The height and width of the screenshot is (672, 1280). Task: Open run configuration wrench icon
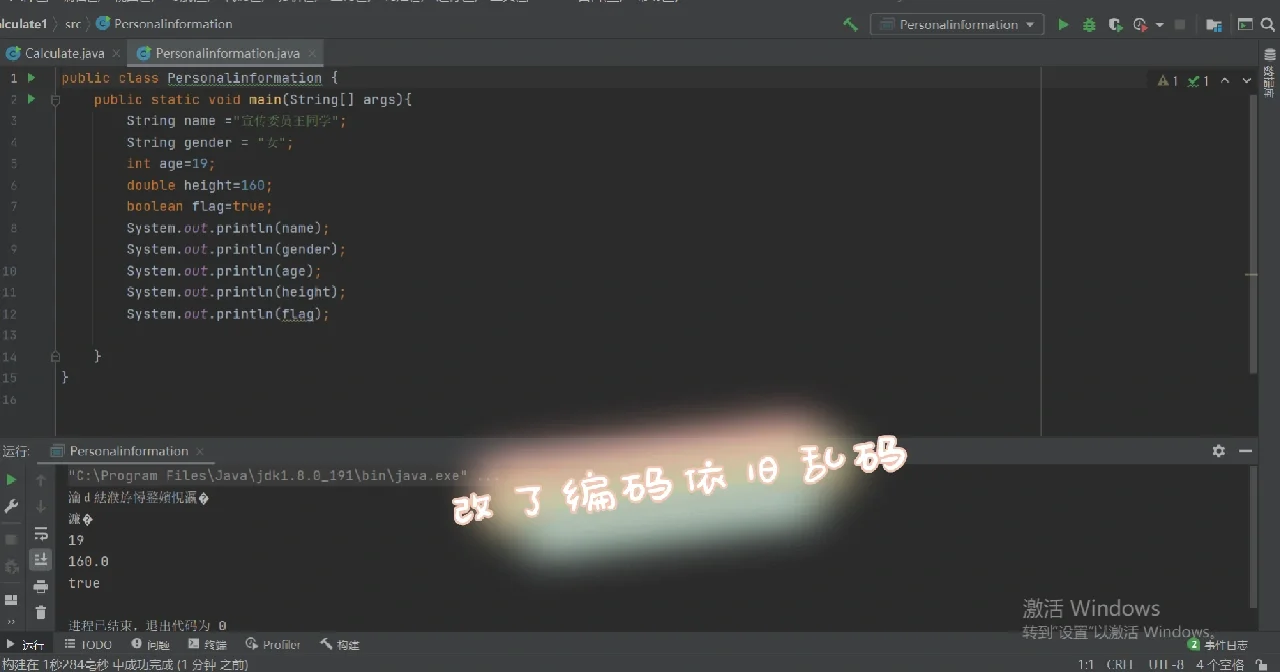point(12,507)
